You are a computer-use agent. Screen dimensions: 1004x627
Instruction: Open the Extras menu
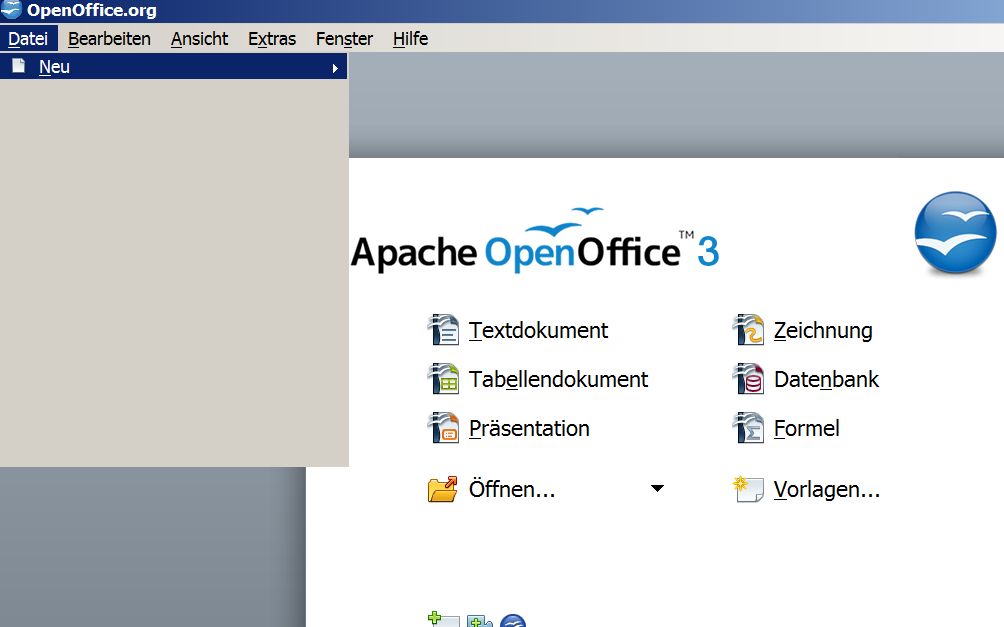(x=272, y=39)
